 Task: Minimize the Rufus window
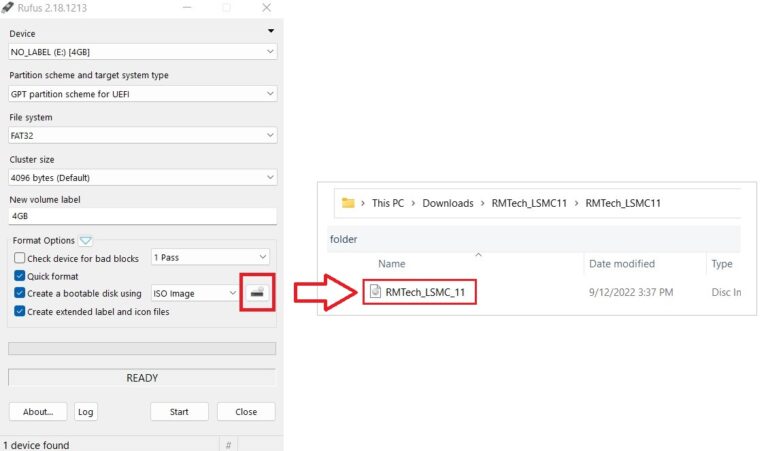click(187, 7)
